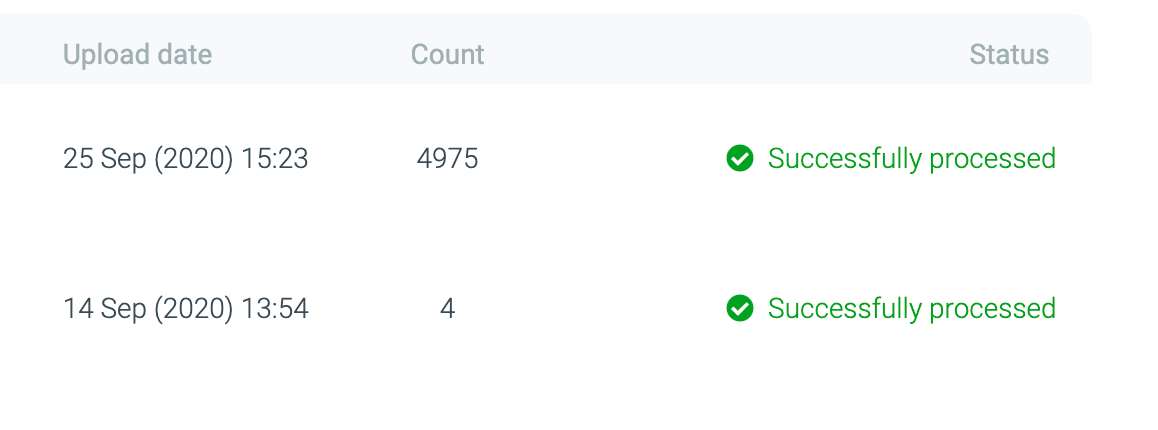
Task: Click blank space between 4975 and its status
Action: (600, 158)
